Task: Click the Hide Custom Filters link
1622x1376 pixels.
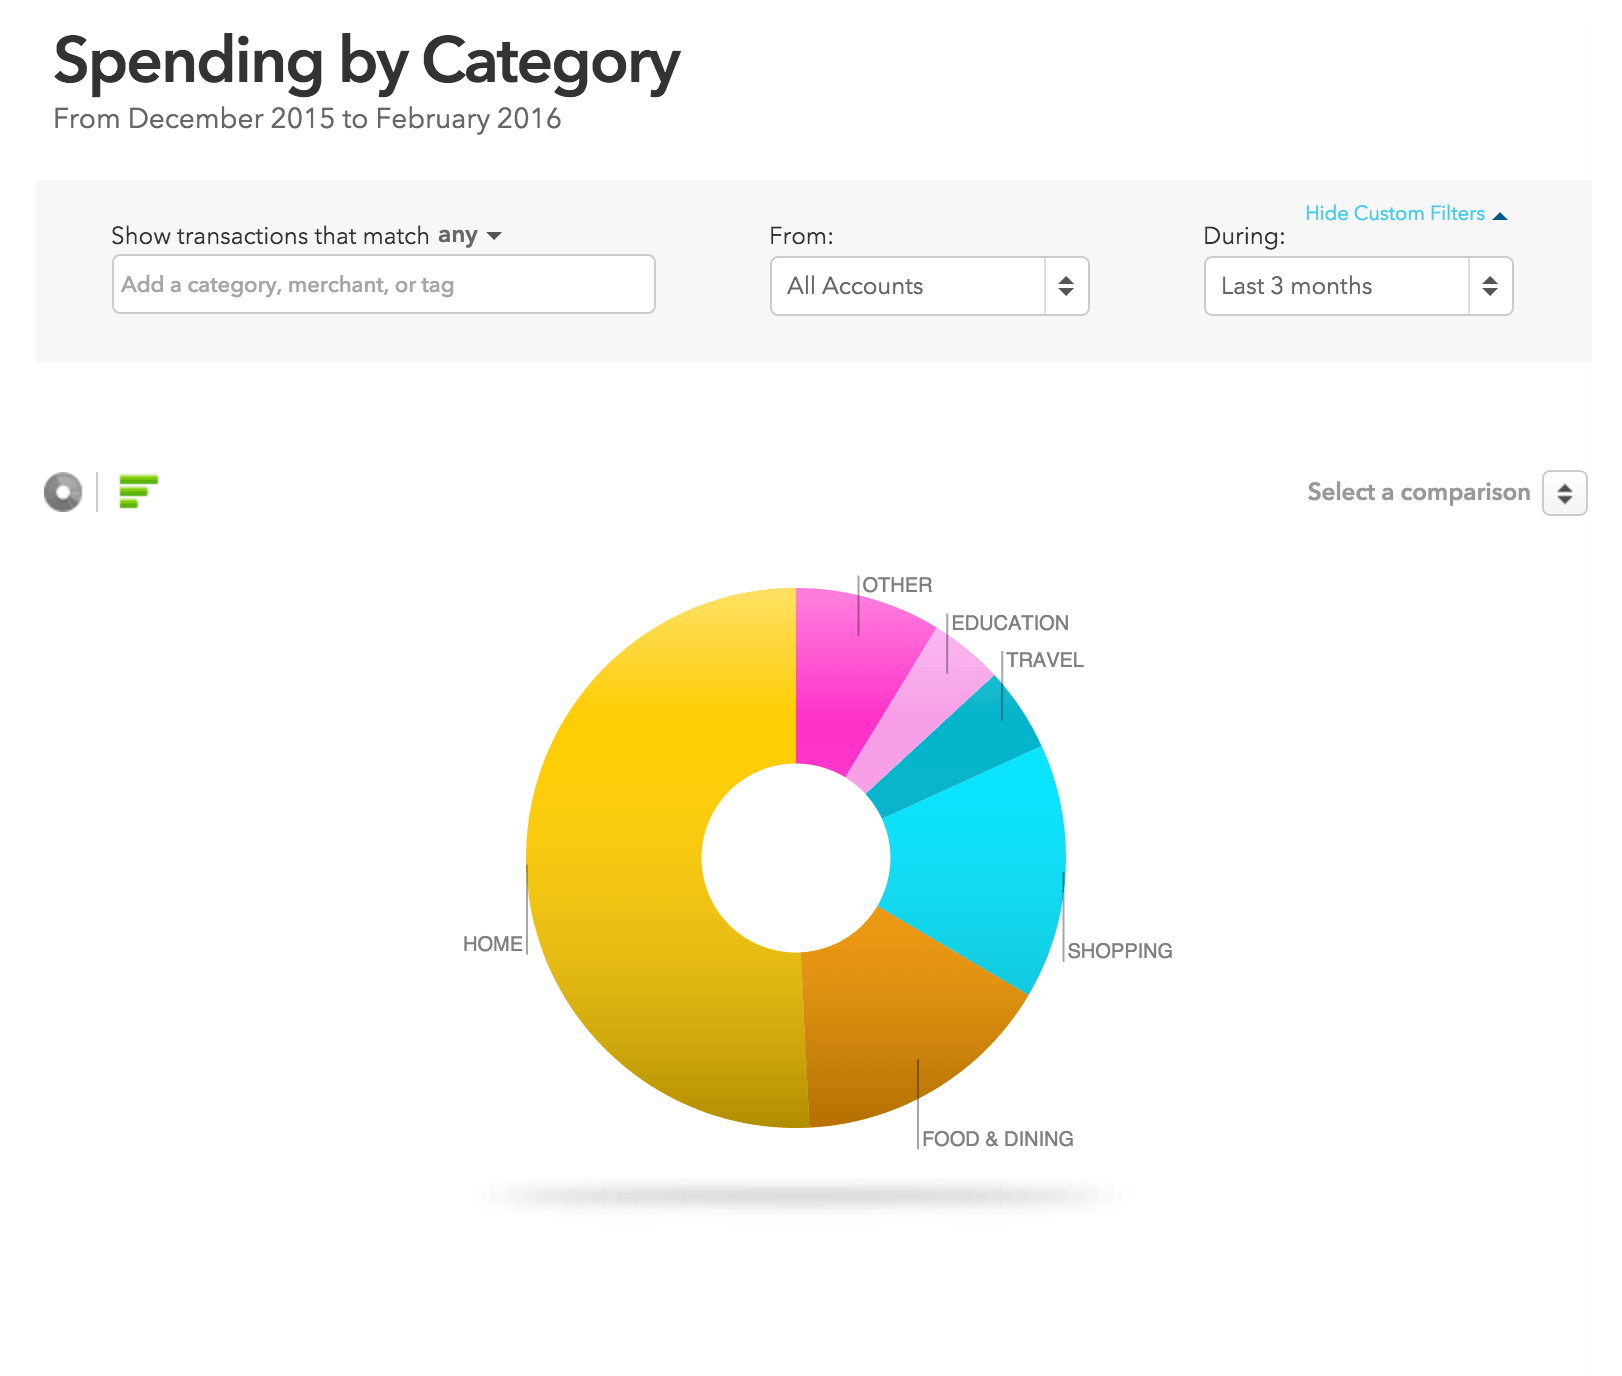Action: (1394, 213)
